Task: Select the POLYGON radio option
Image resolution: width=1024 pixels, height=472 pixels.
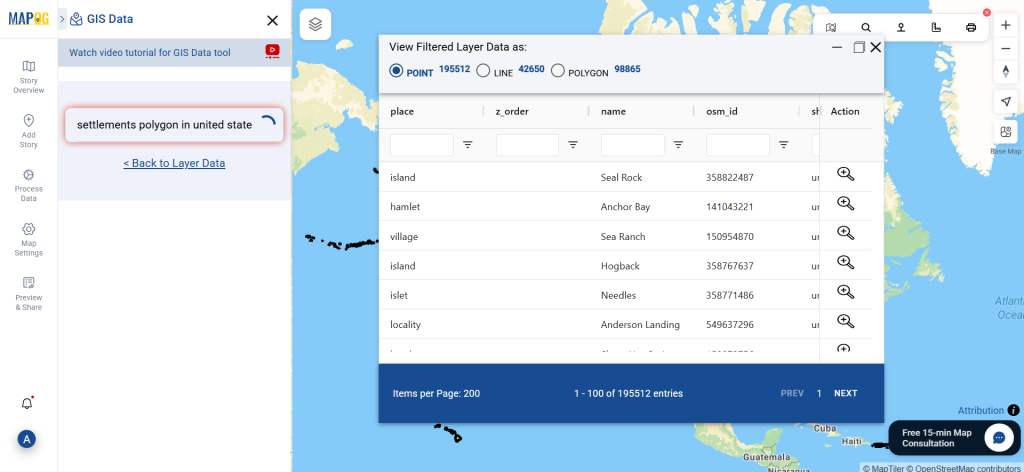Action: pyautogui.click(x=558, y=71)
